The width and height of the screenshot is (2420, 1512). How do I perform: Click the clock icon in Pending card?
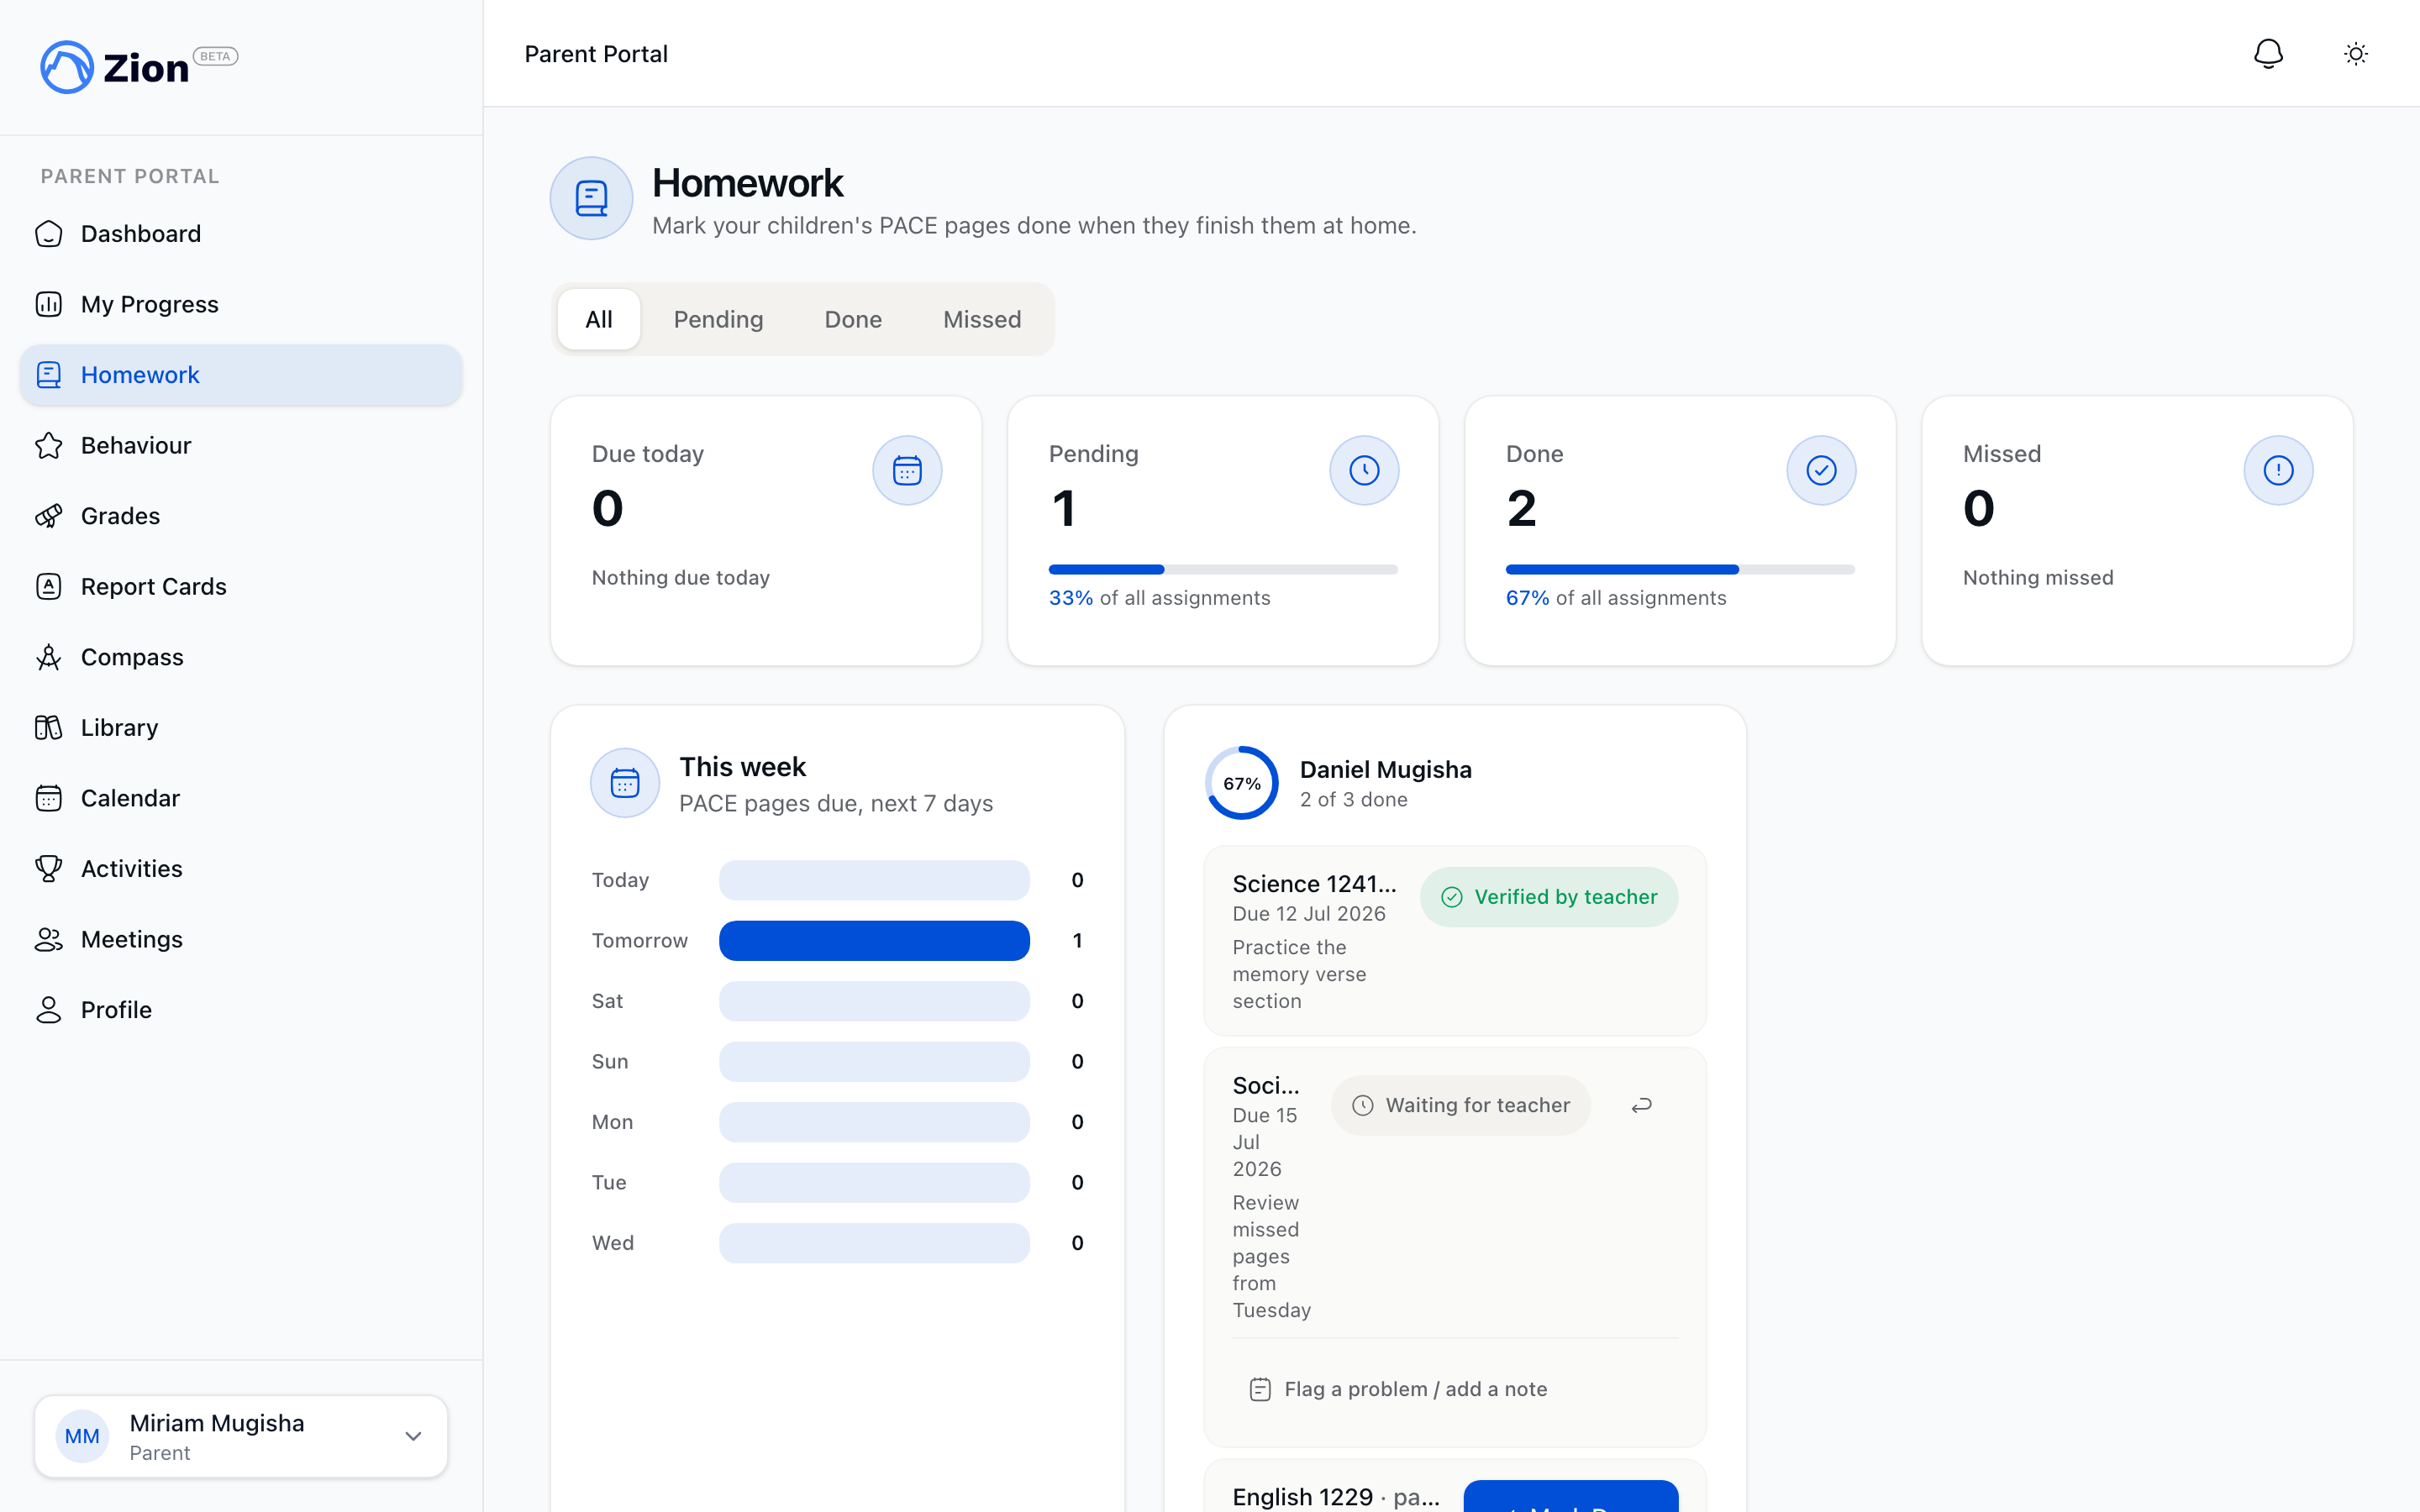click(x=1364, y=470)
